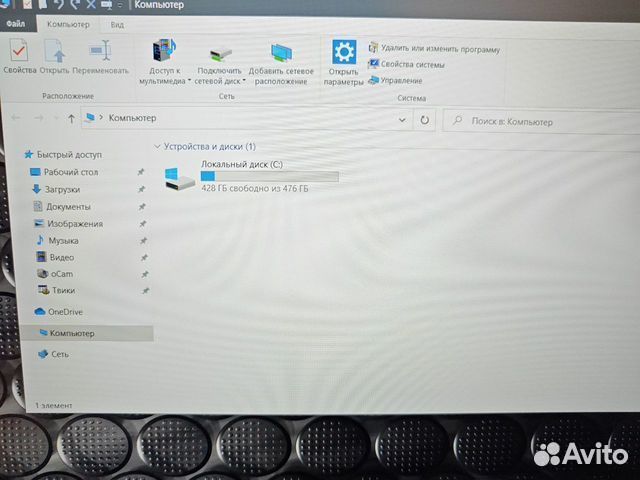Image resolution: width=640 pixels, height=480 pixels.
Task: Go up one folder level arrow
Action: (71, 119)
